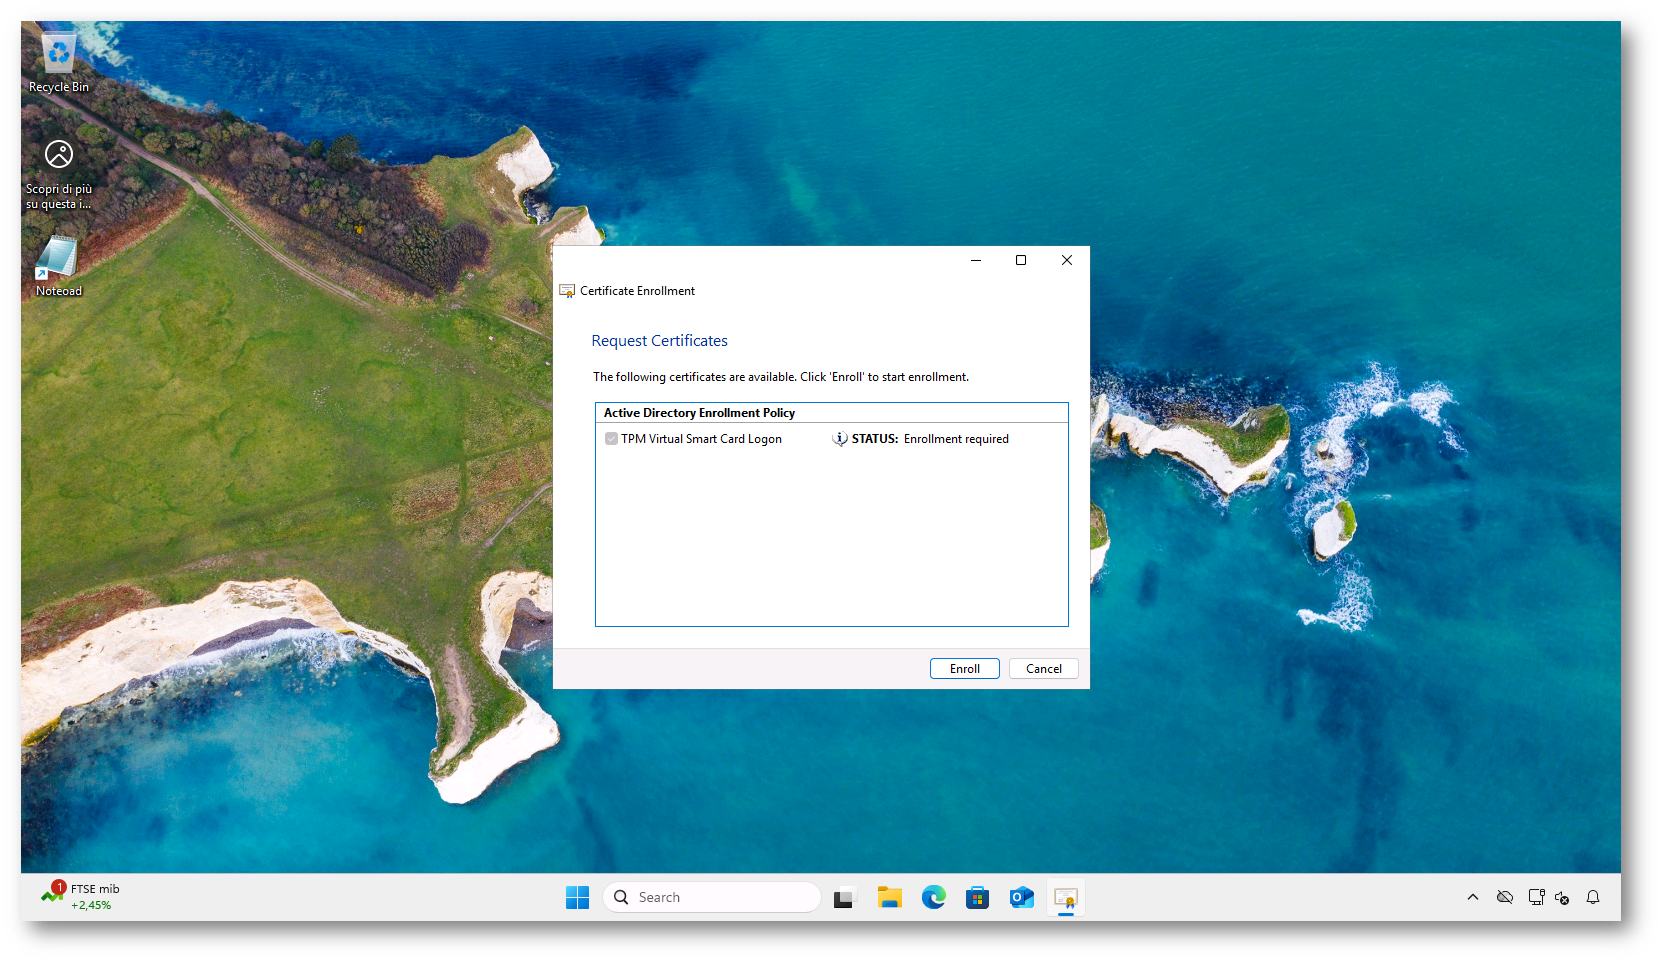The image size is (1663, 963).
Task: Click the STATUS information icon
Action: coord(840,439)
